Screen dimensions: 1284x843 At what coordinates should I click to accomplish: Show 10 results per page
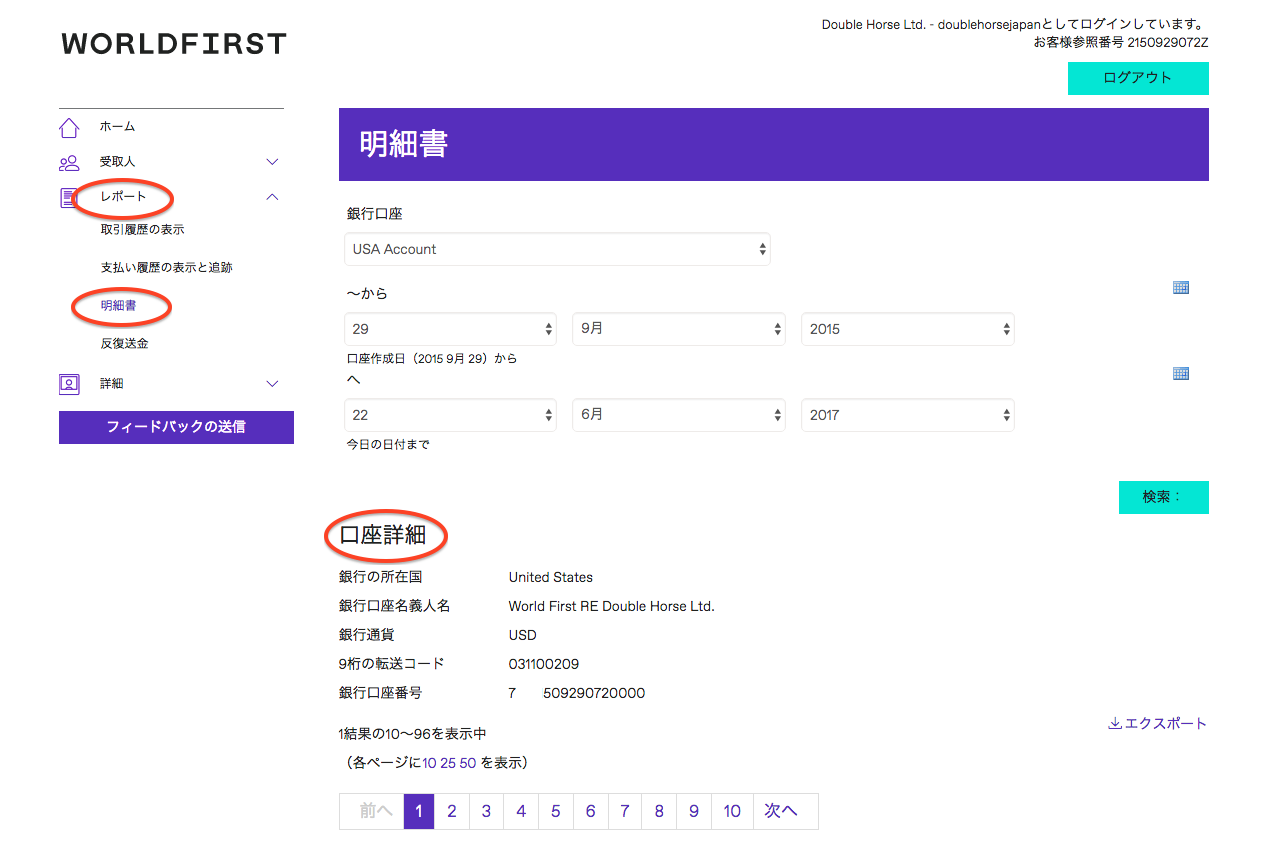(429, 763)
